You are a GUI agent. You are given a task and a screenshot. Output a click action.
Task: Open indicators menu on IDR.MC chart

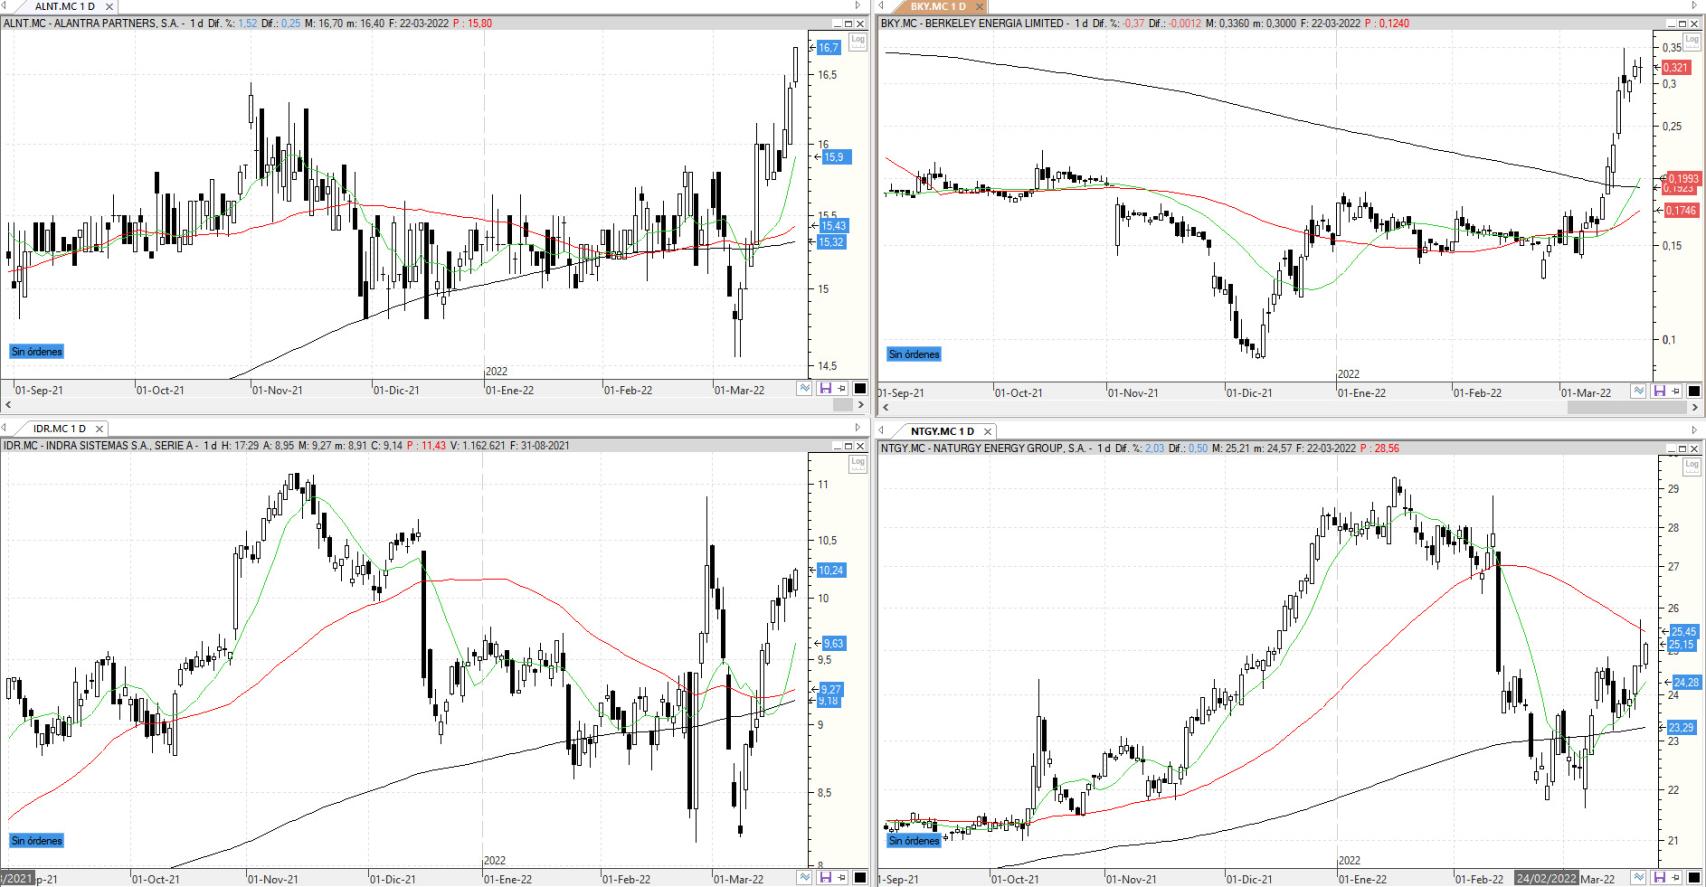click(805, 877)
